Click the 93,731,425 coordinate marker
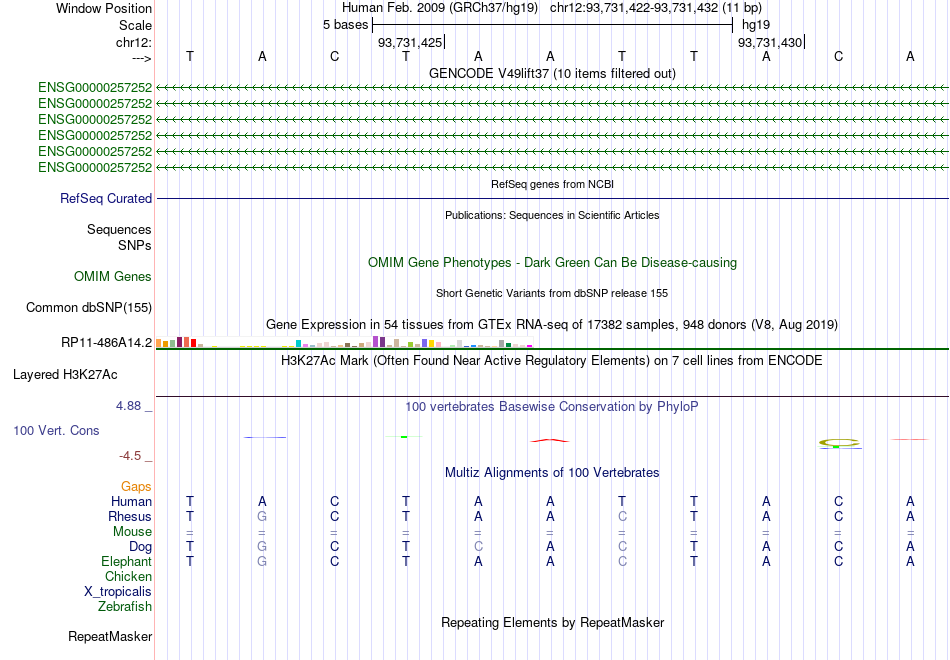The height and width of the screenshot is (660, 950). pyautogui.click(x=410, y=42)
